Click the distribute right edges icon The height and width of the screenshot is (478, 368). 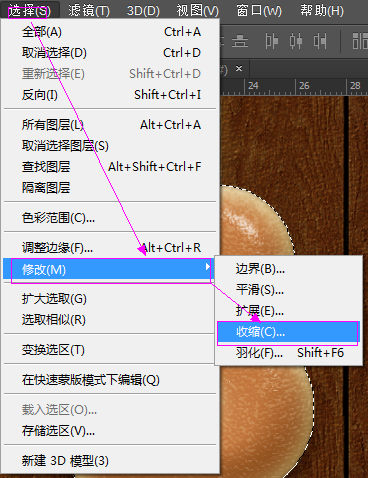click(x=320, y=41)
